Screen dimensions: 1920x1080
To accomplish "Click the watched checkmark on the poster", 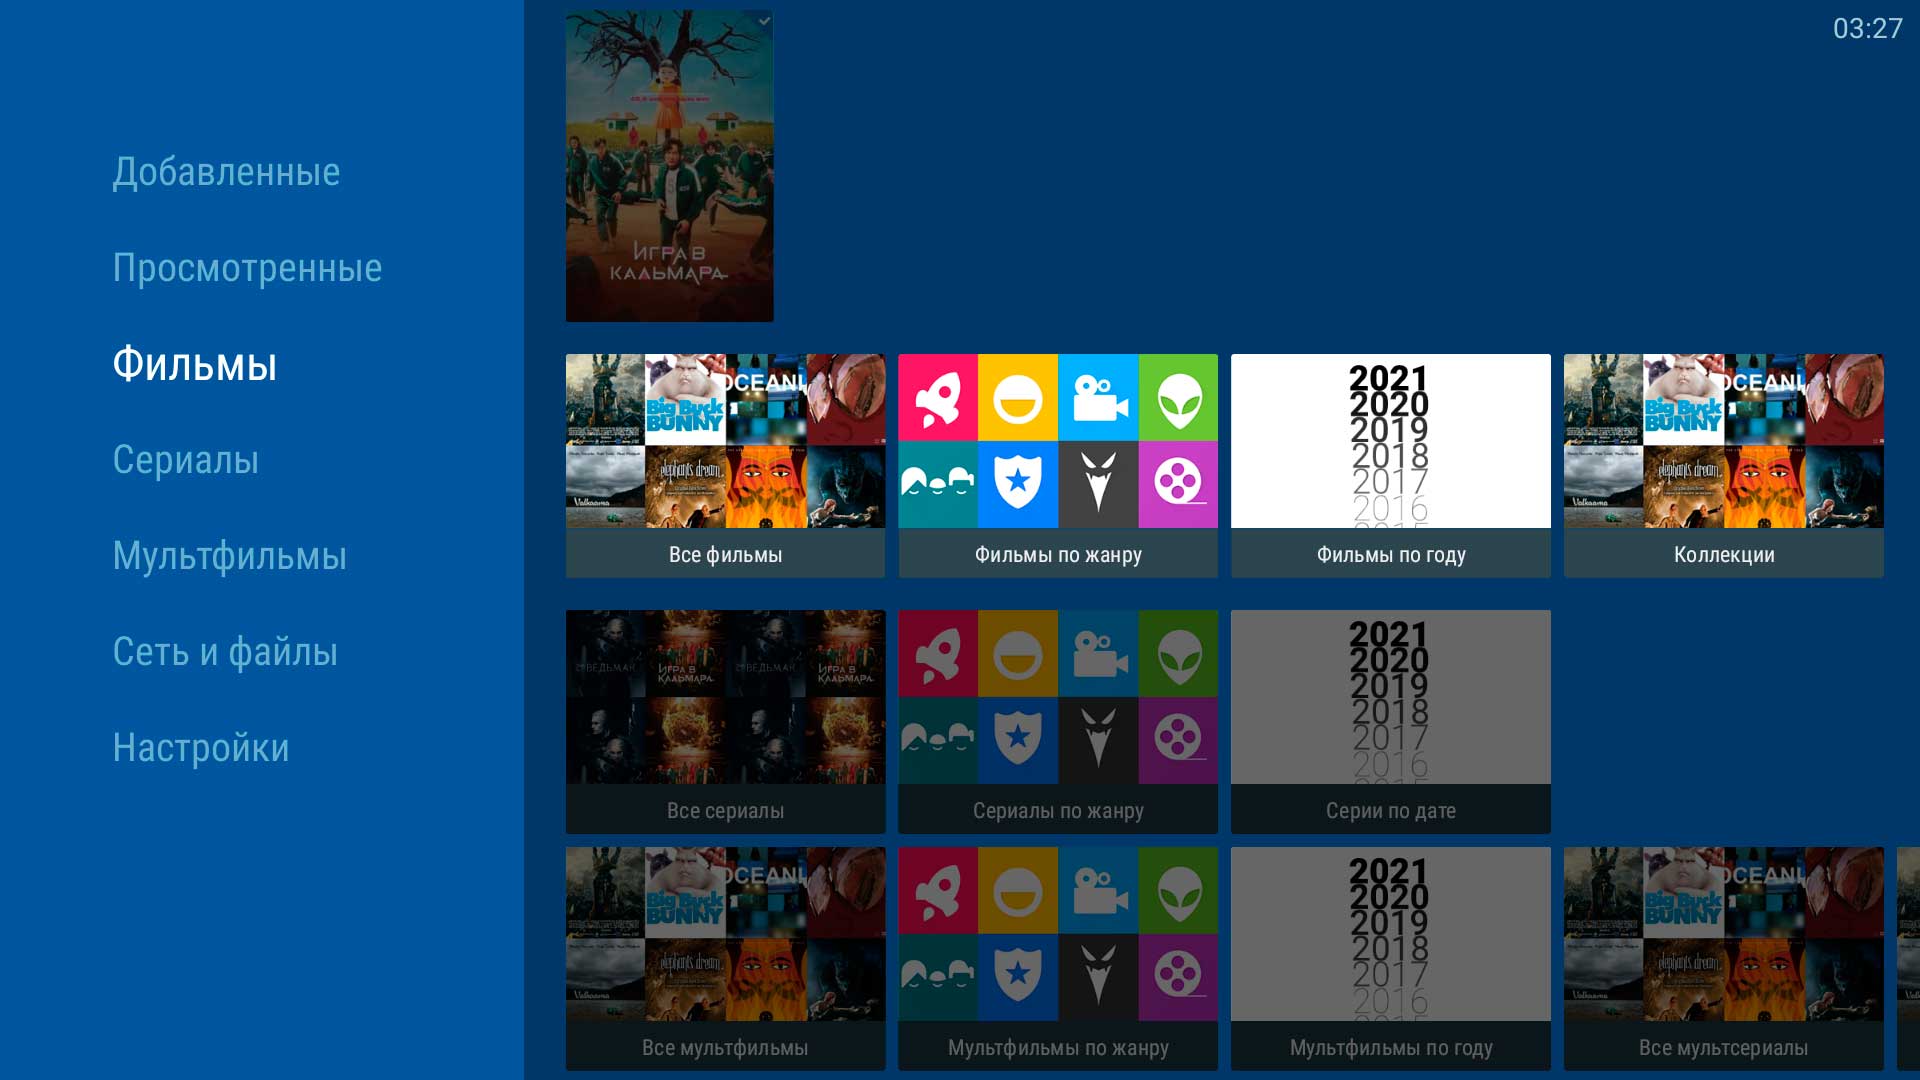I will (764, 21).
